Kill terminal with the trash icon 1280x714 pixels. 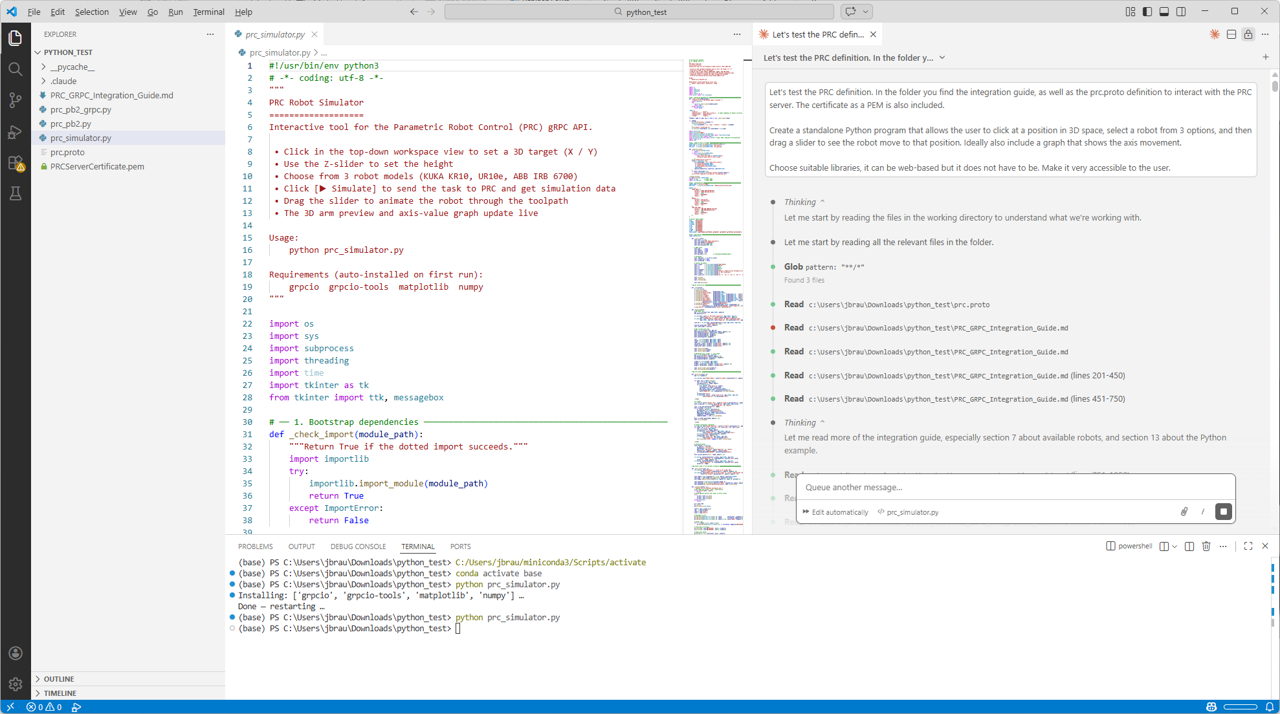pos(1206,547)
